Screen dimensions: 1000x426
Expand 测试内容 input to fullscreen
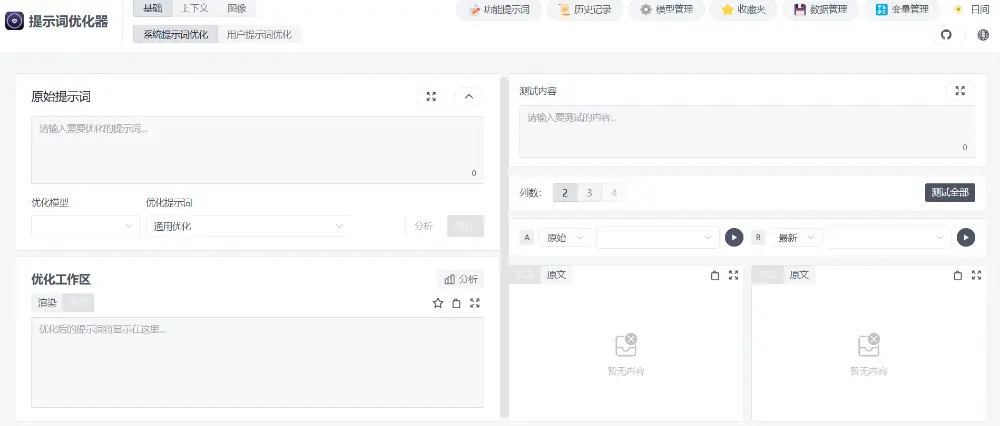tap(959, 91)
